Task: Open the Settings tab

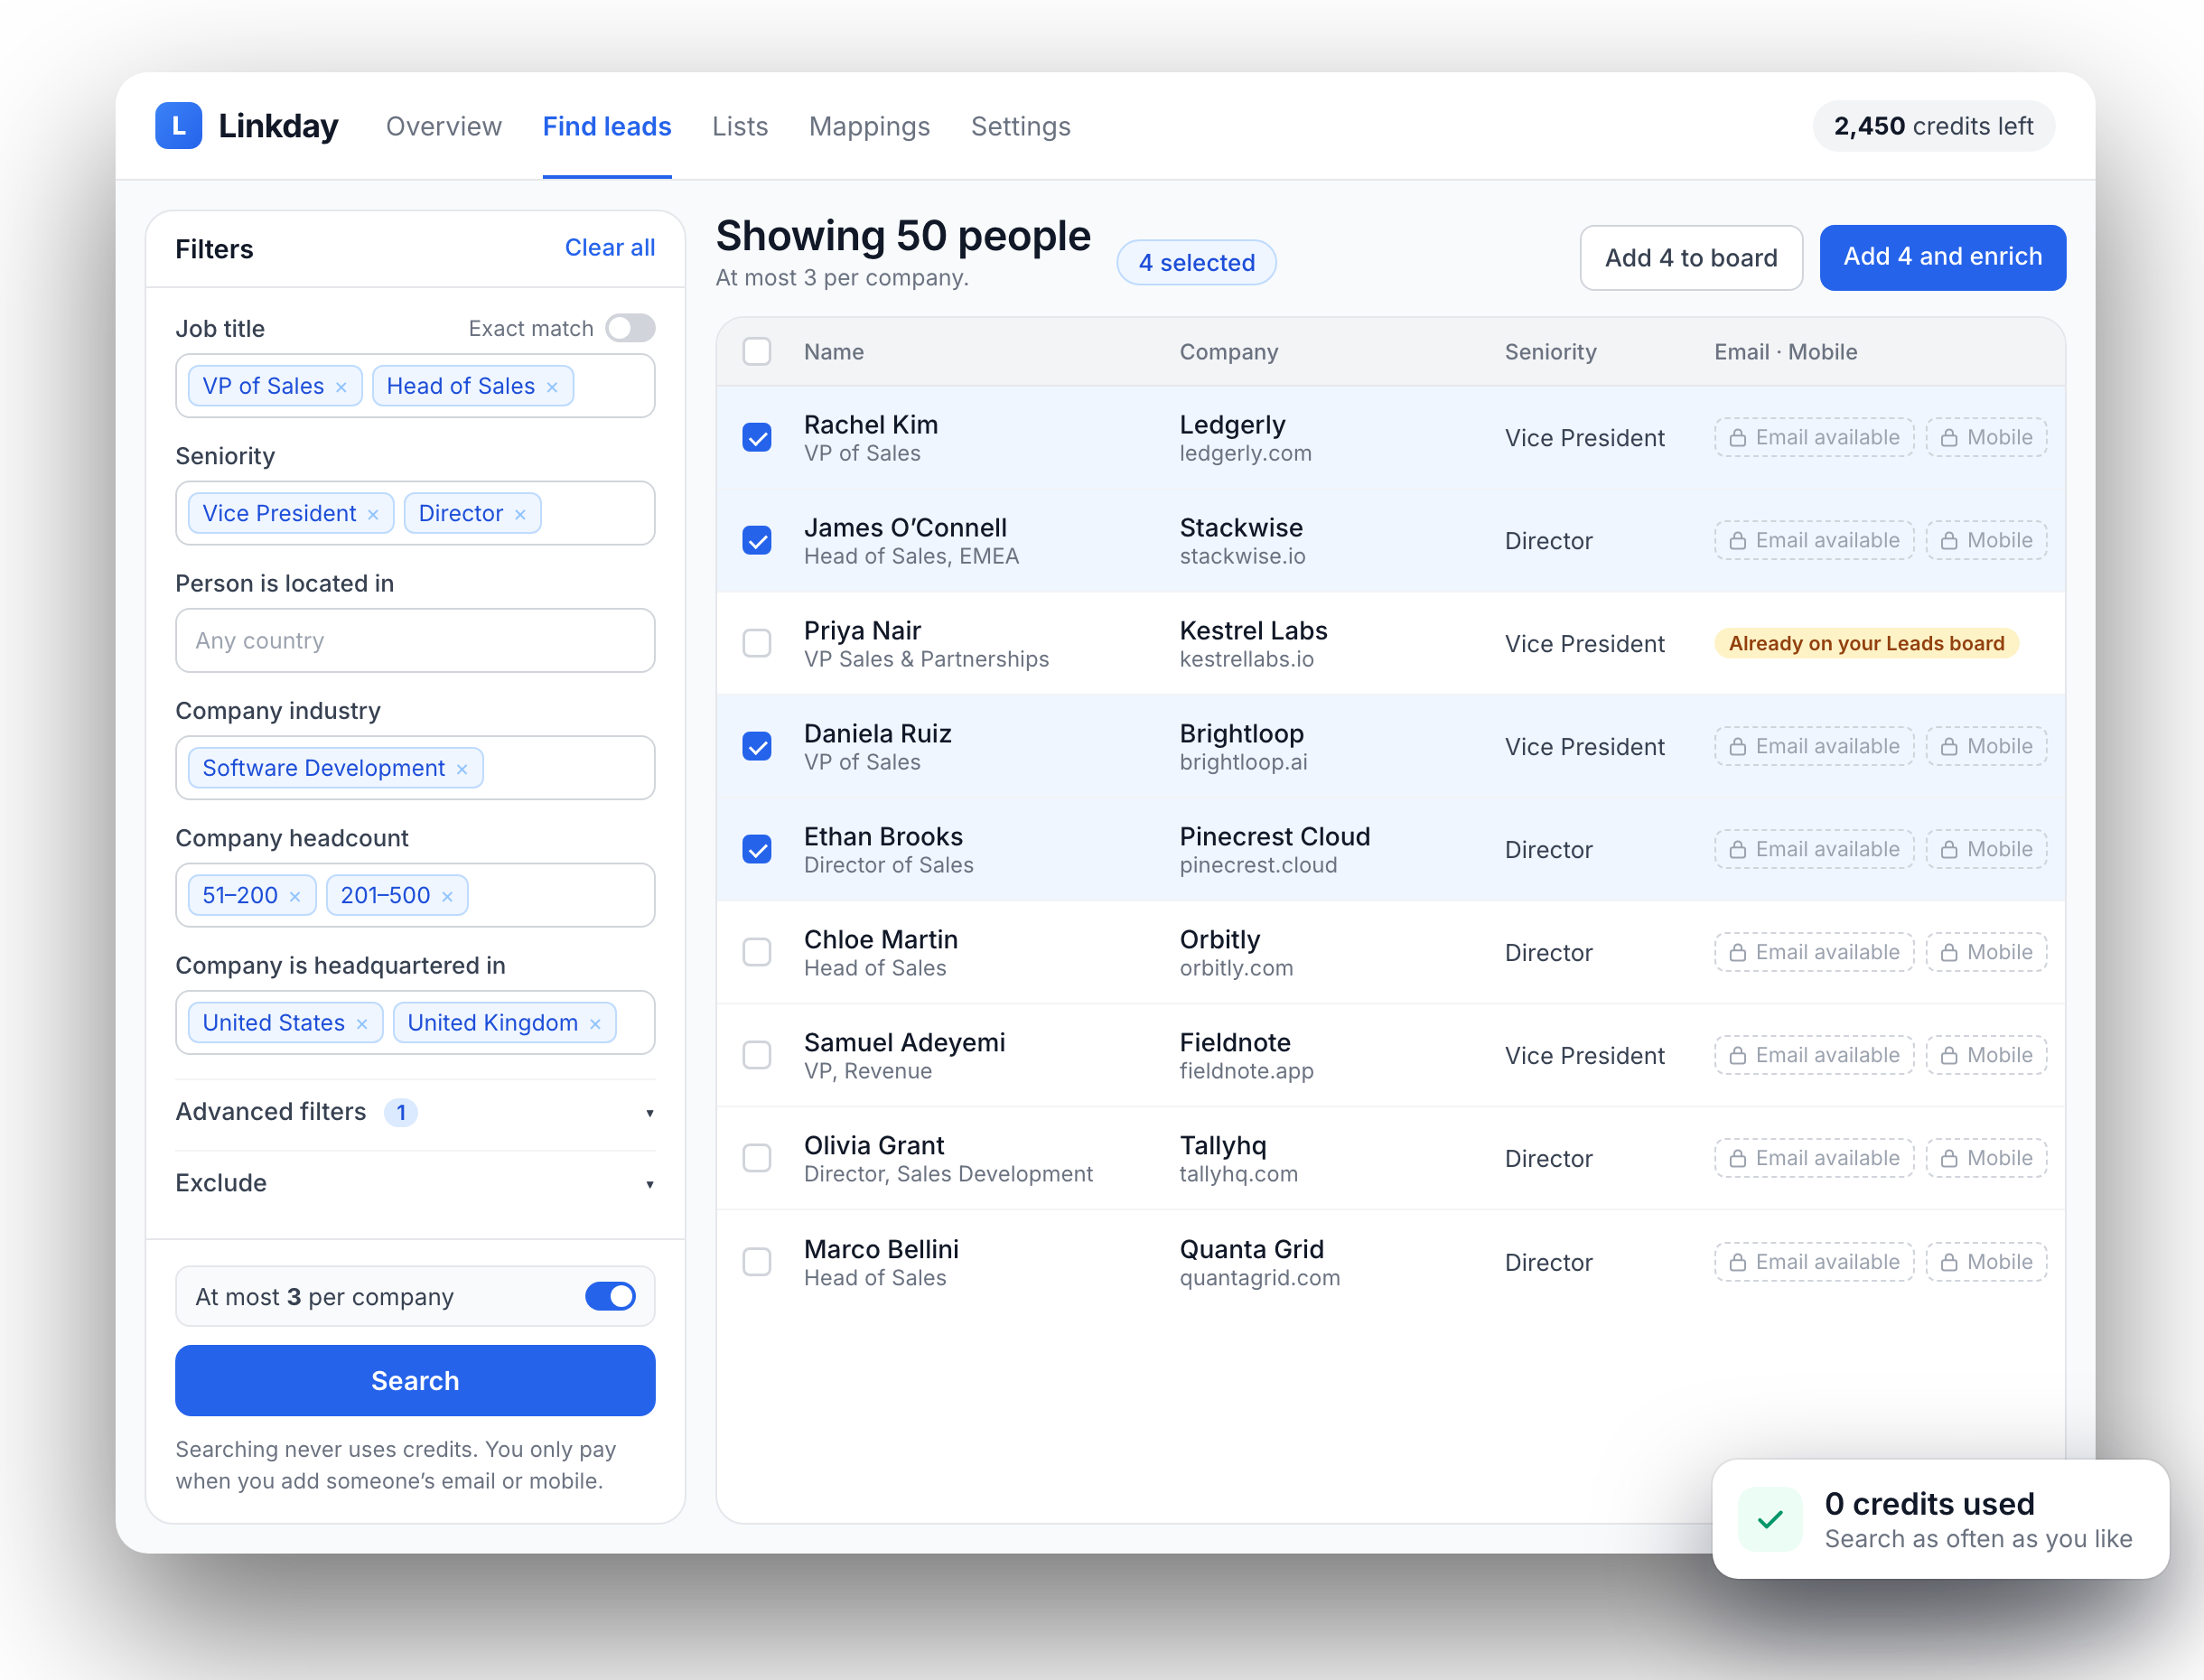Action: [1020, 126]
